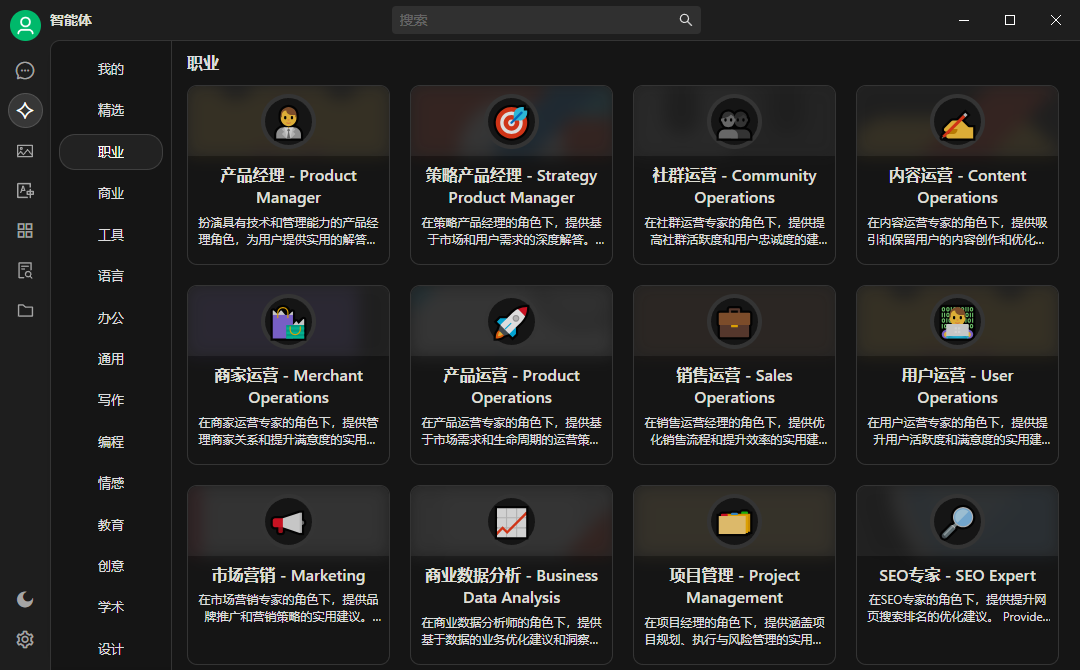This screenshot has height=670, width=1080.
Task: Open the files folder sidebar icon
Action: click(x=25, y=311)
